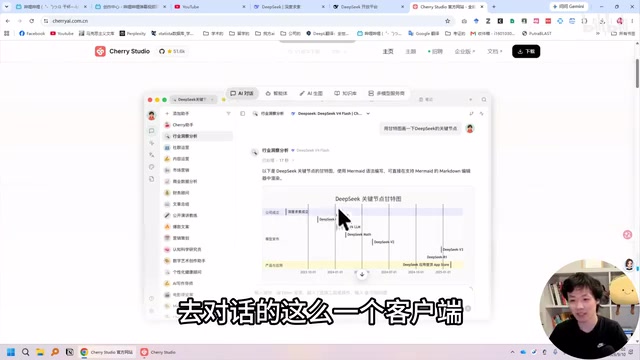Click the Gemini button in the Chrome title bar
640x360 pixels.
pos(569,7)
